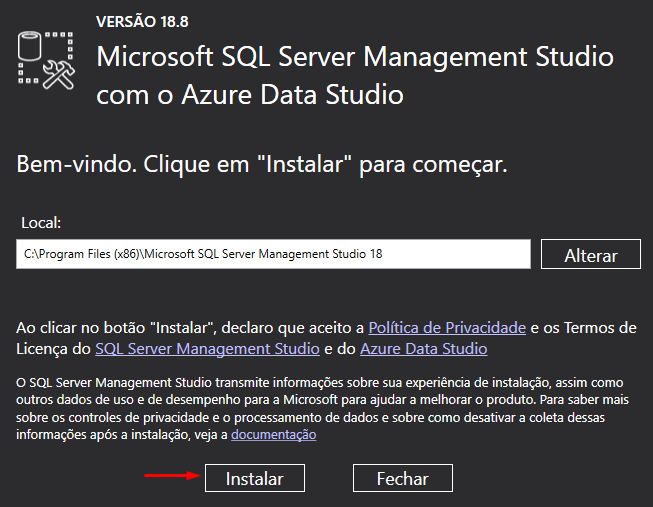Click the Bem-vindo welcome heading
Viewport: 653px width, 507px height.
262,165
